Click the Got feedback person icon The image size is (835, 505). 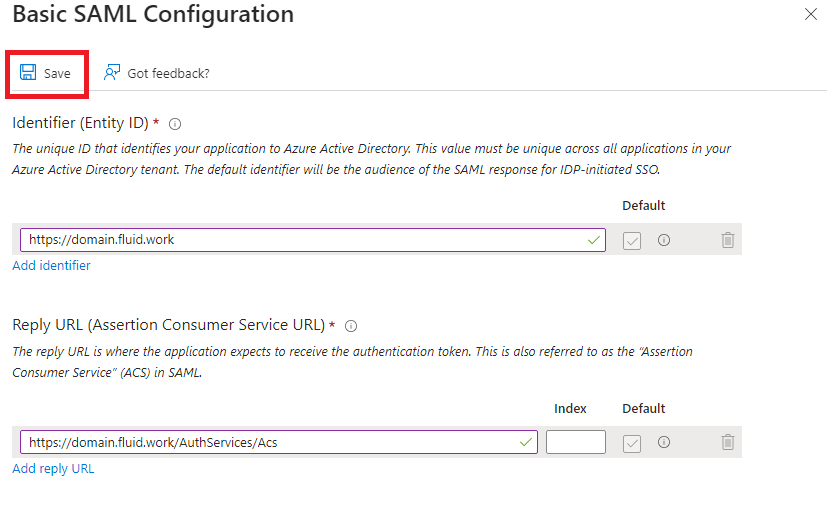click(112, 72)
